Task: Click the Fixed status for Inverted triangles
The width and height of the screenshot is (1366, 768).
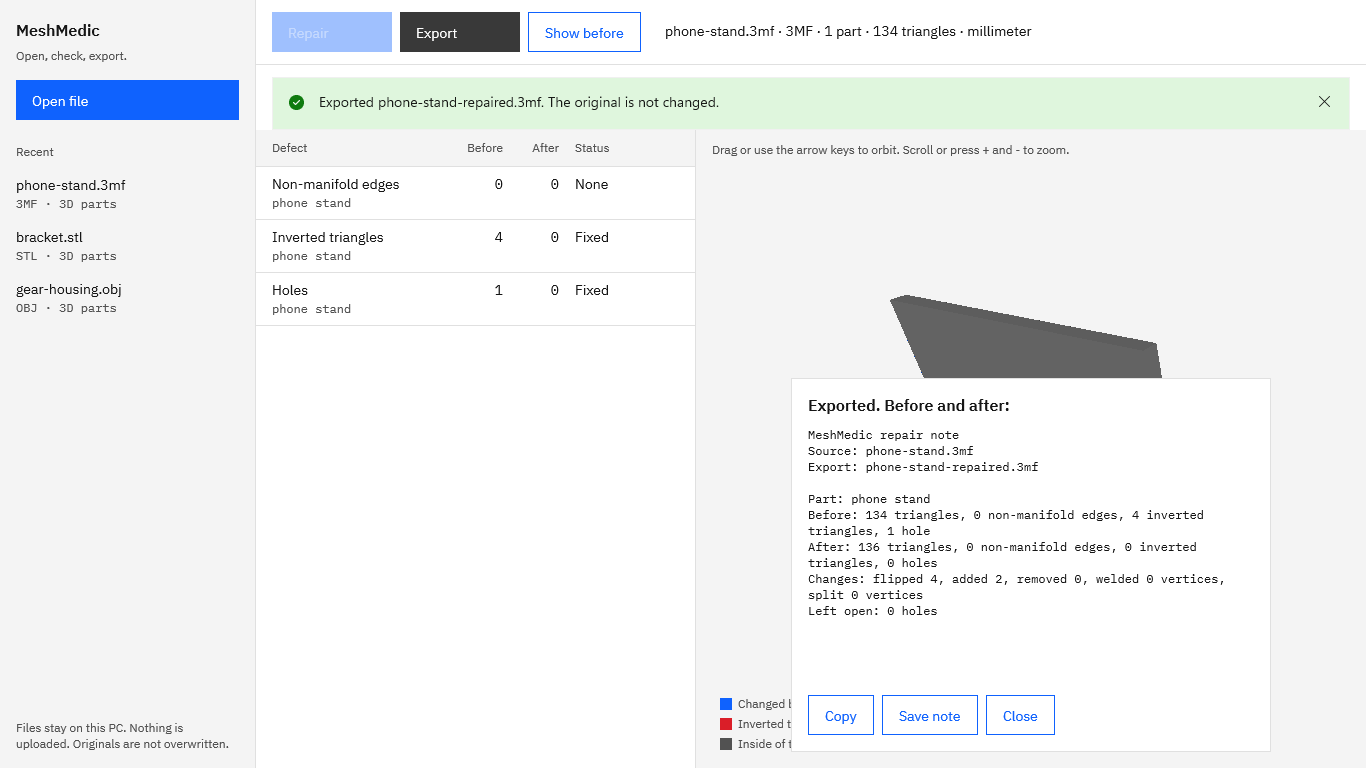Action: click(x=592, y=237)
